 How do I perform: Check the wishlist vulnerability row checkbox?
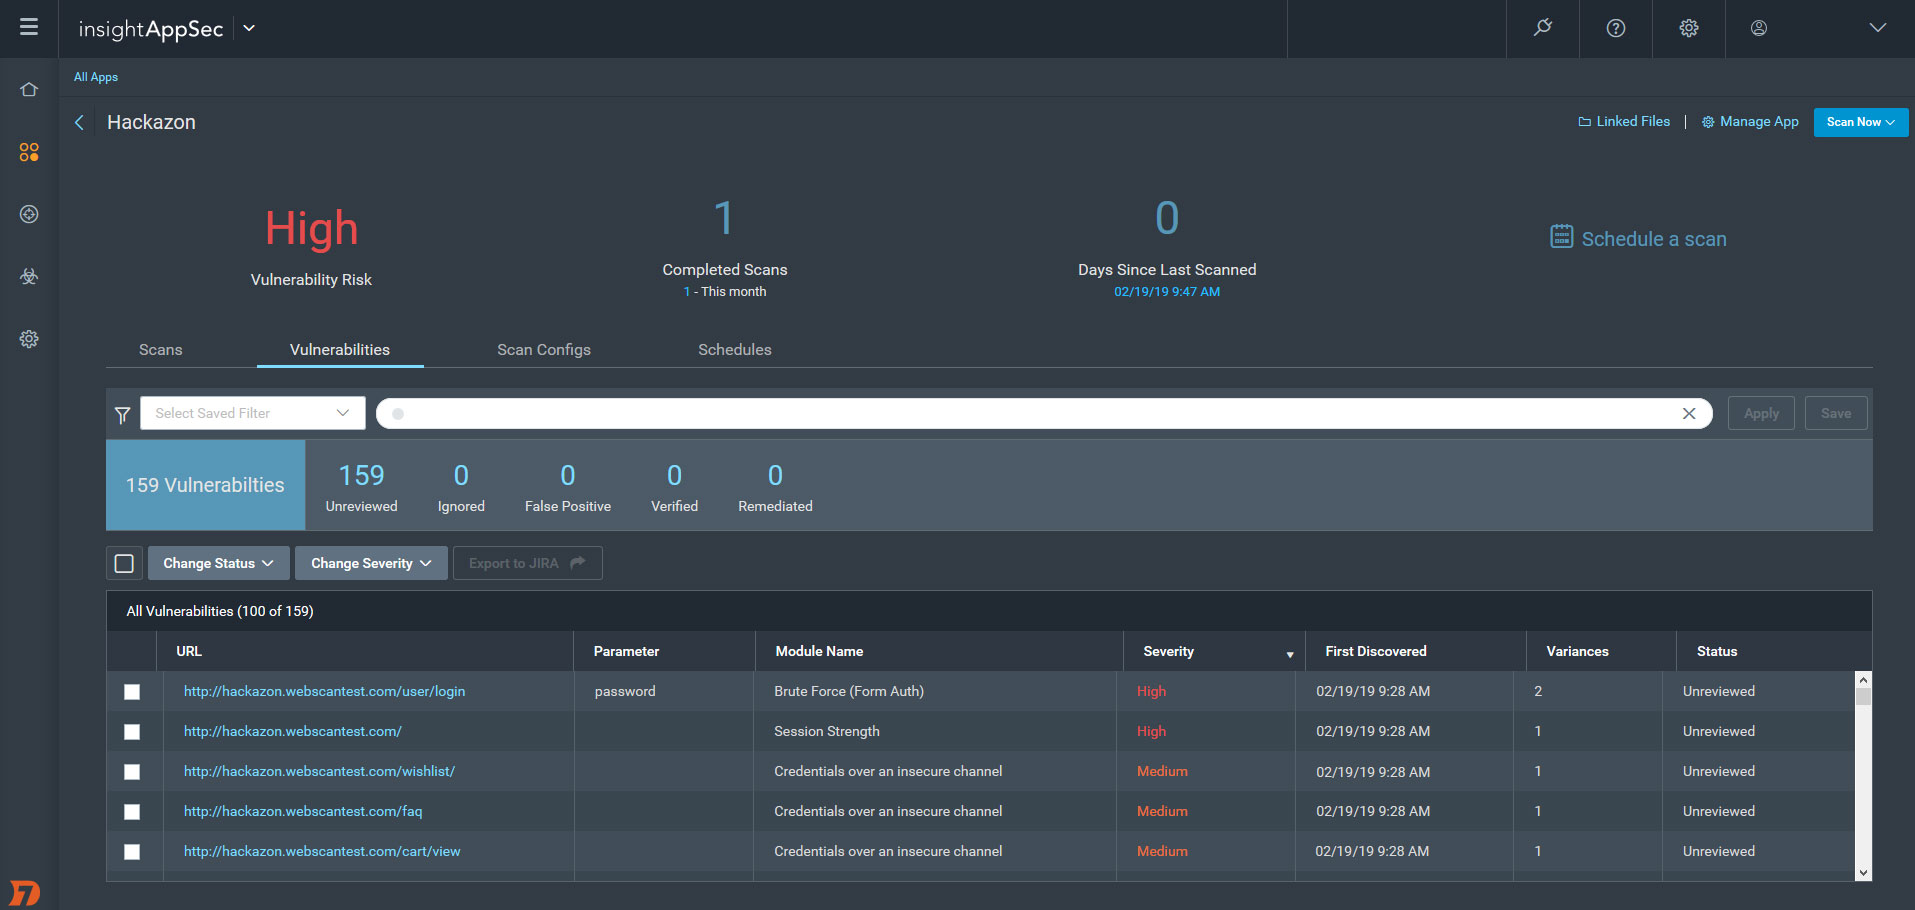[132, 772]
